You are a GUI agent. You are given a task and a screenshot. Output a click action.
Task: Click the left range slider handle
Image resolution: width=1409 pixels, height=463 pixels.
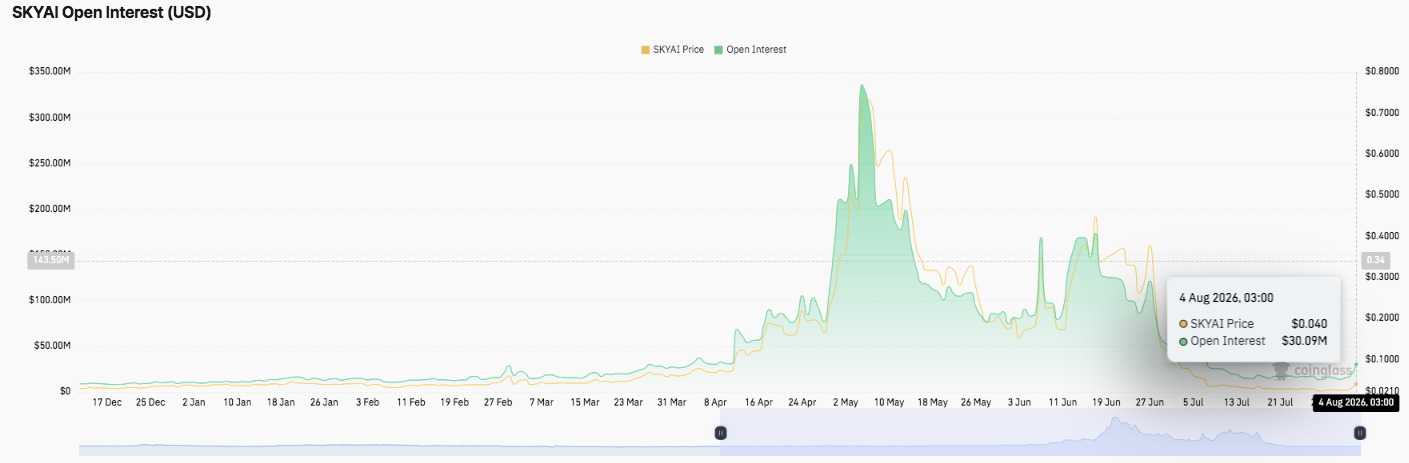[x=720, y=432]
